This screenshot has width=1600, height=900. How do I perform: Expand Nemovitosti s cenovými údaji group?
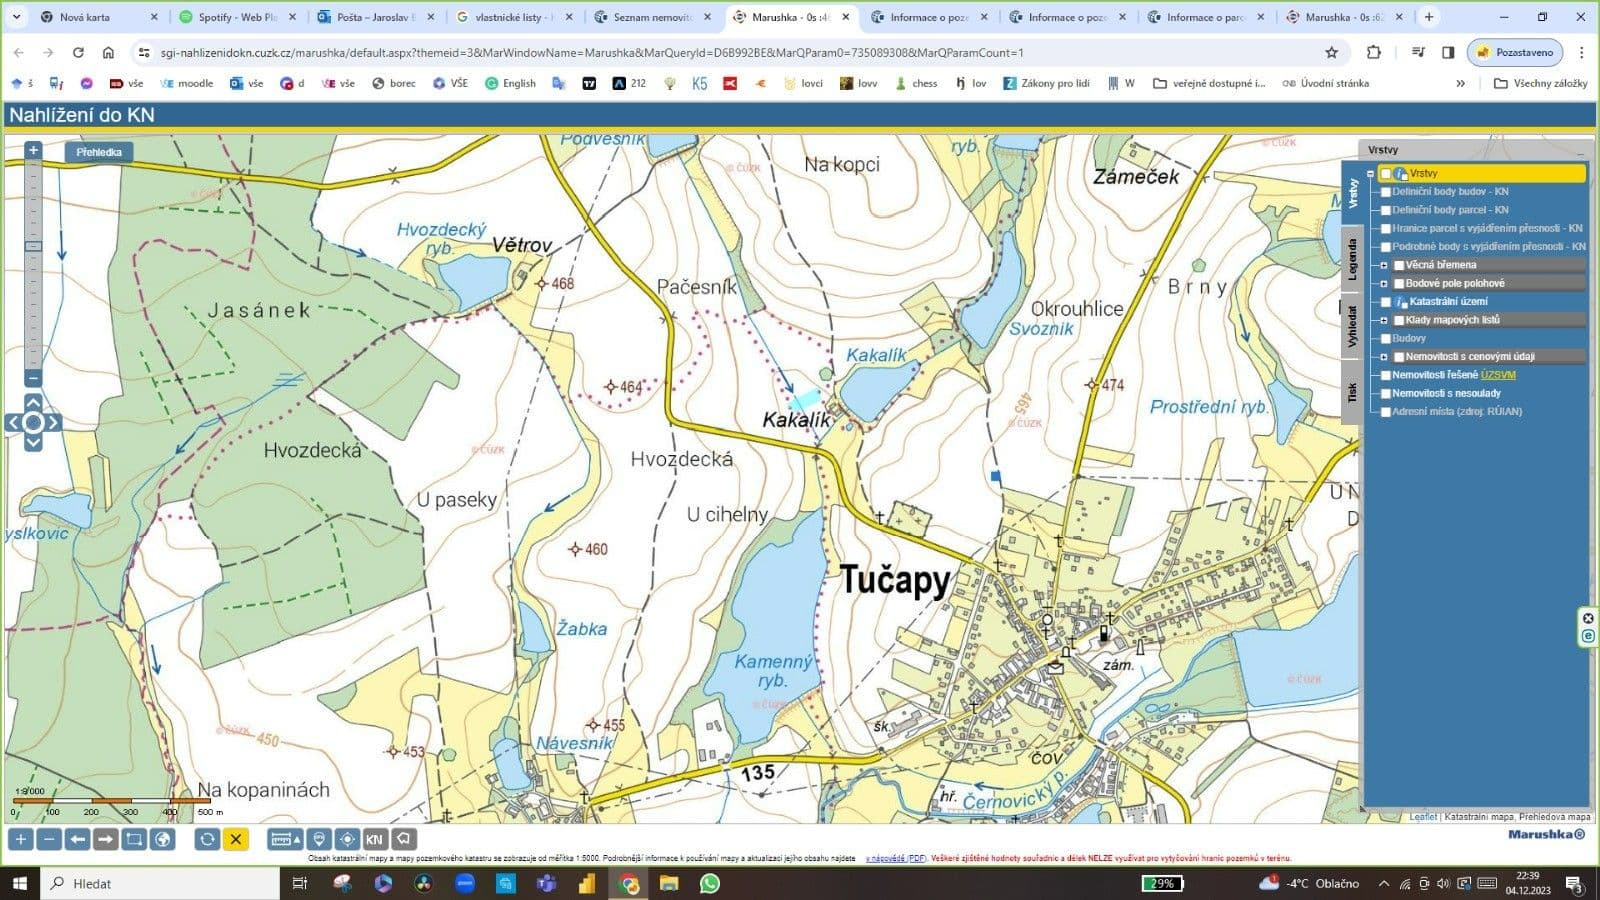(x=1384, y=357)
